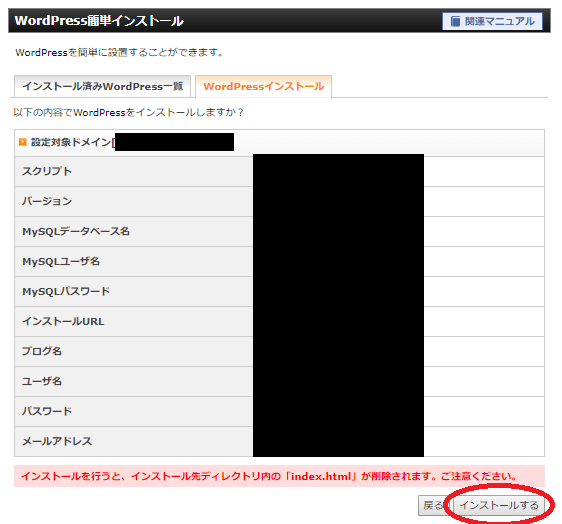The height and width of the screenshot is (524, 562).
Task: Click the インストールする button
Action: coord(499,505)
